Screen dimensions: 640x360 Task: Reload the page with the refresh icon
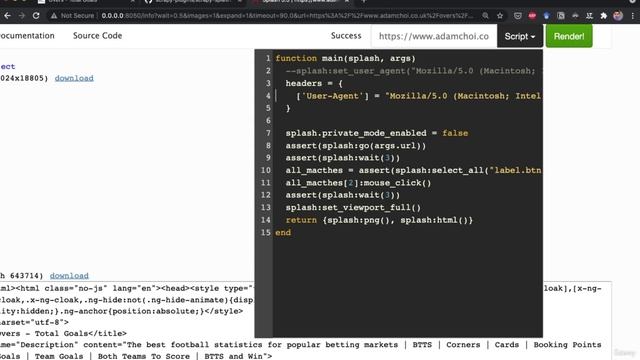coord(36,16)
